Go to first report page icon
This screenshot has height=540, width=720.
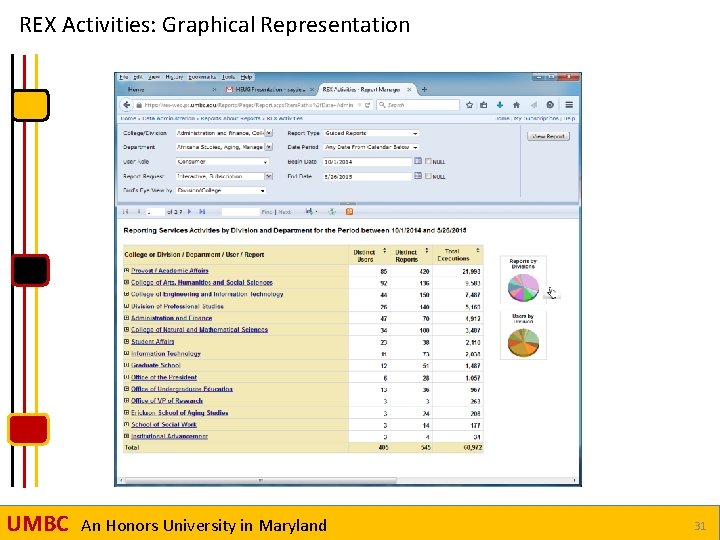tap(125, 212)
